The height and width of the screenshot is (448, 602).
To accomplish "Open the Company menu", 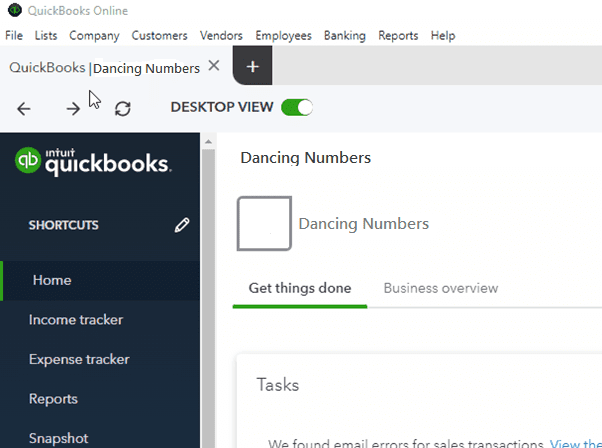I will 94,35.
